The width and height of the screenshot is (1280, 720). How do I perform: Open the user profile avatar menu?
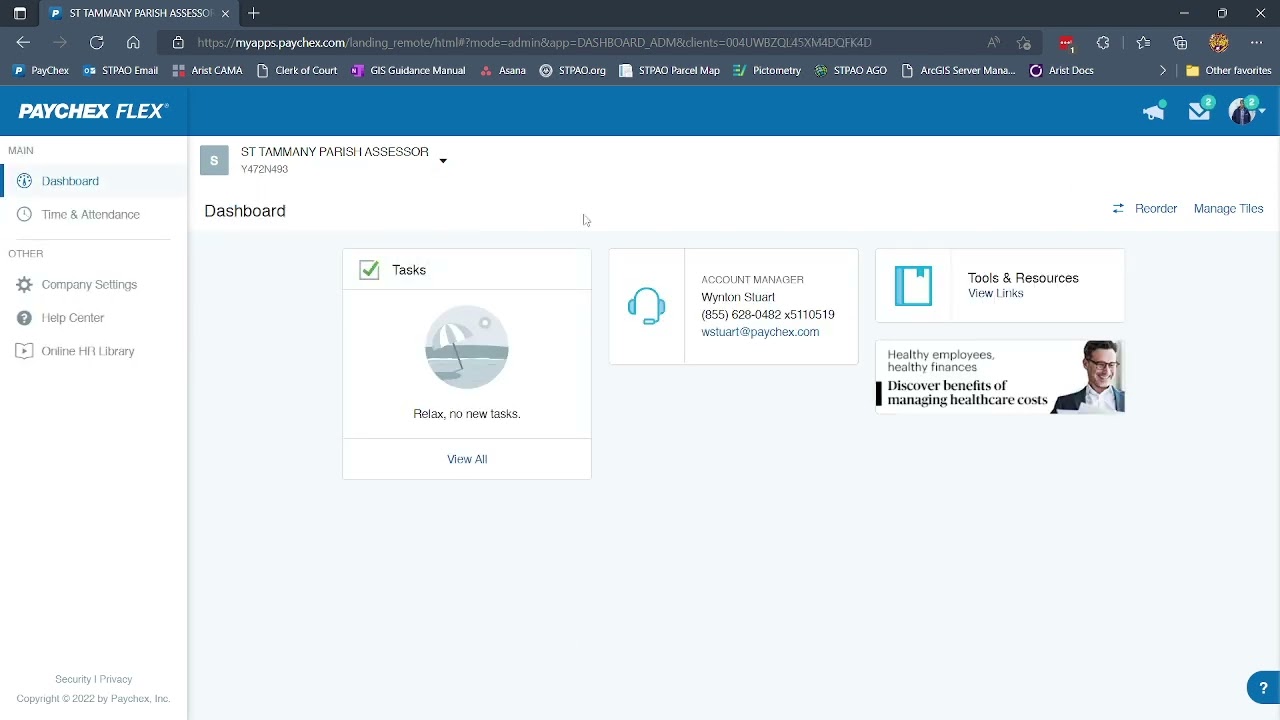1246,110
